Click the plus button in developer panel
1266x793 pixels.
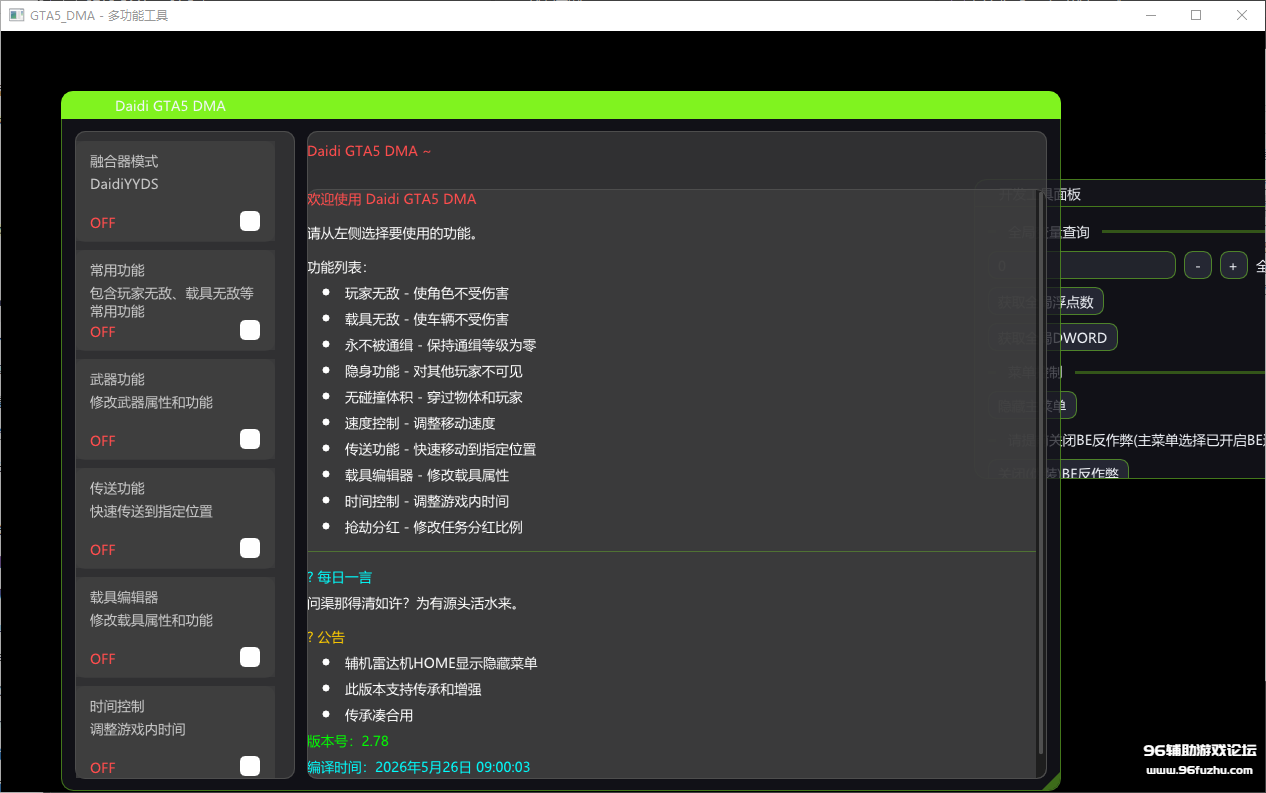click(1233, 265)
